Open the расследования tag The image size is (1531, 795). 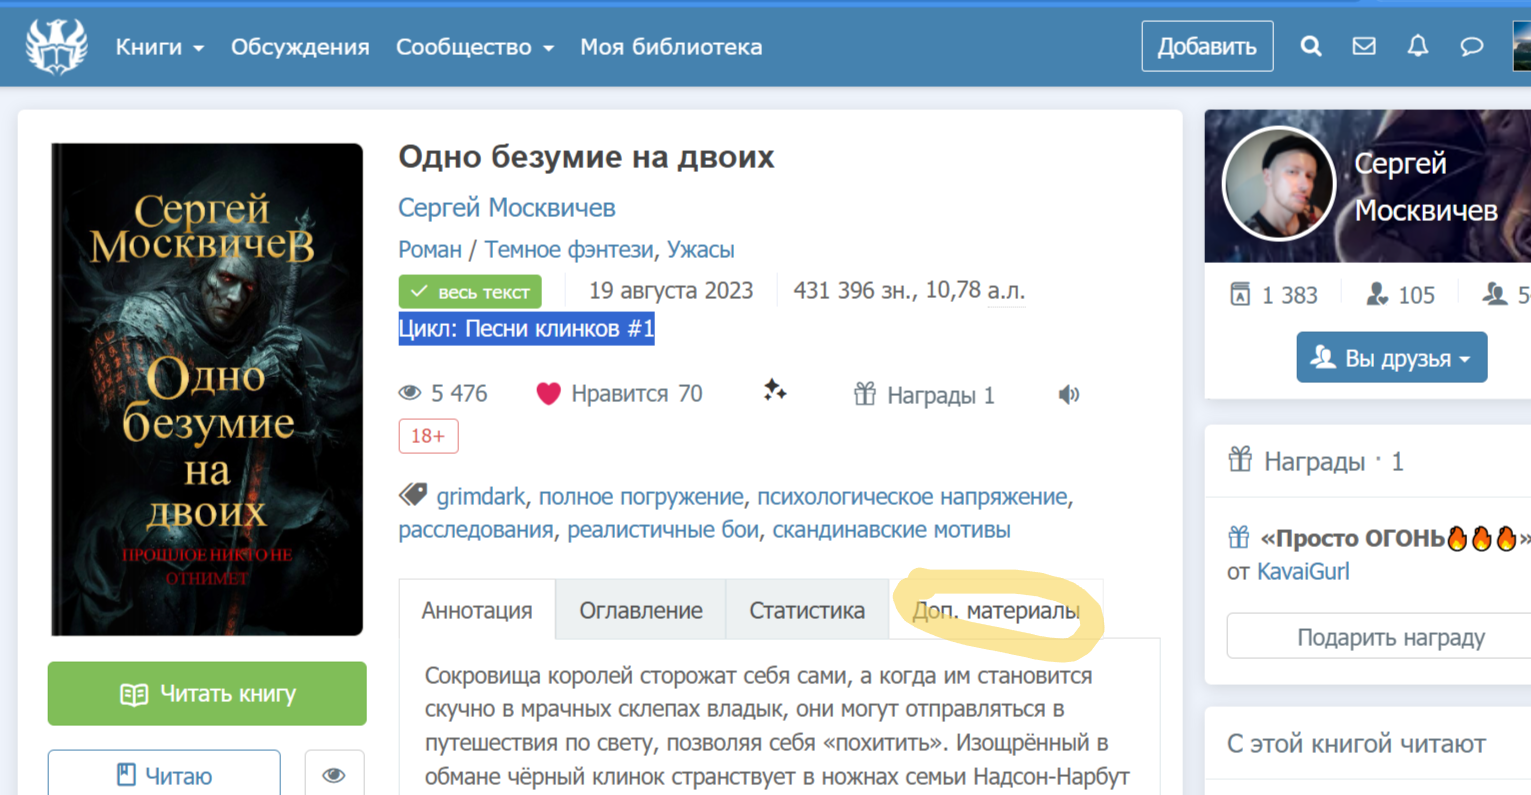tap(476, 529)
